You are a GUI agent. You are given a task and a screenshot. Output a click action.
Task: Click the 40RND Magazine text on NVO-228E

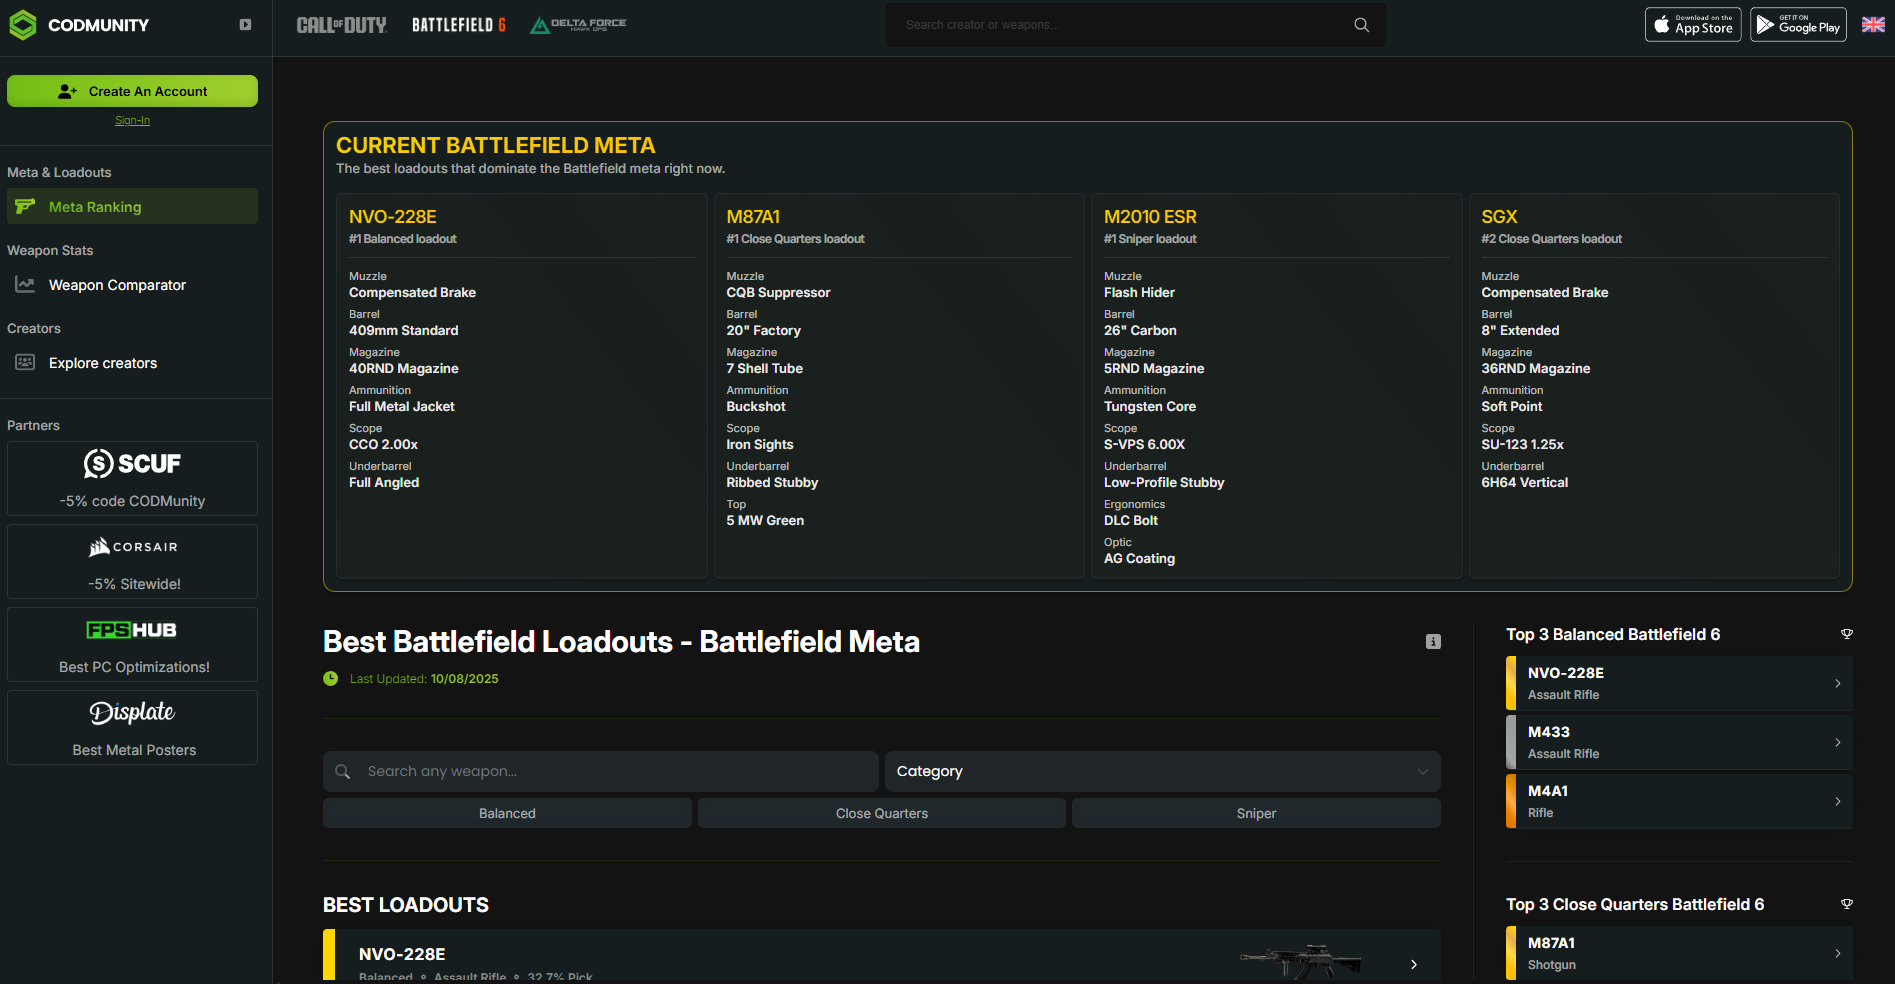[403, 369]
